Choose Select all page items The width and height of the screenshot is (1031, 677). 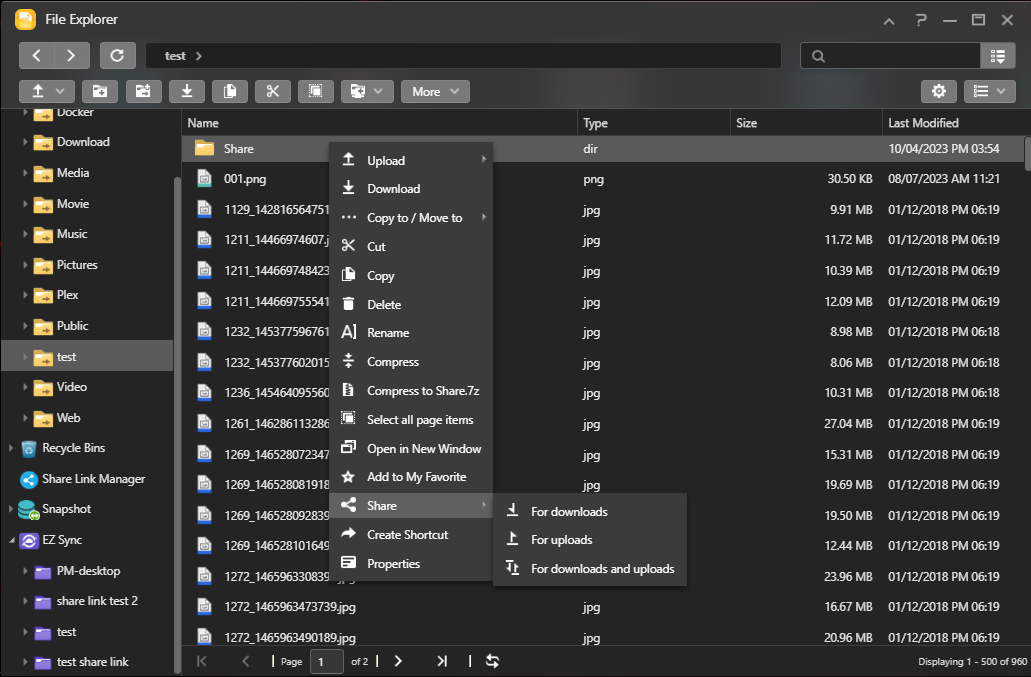pos(411,419)
